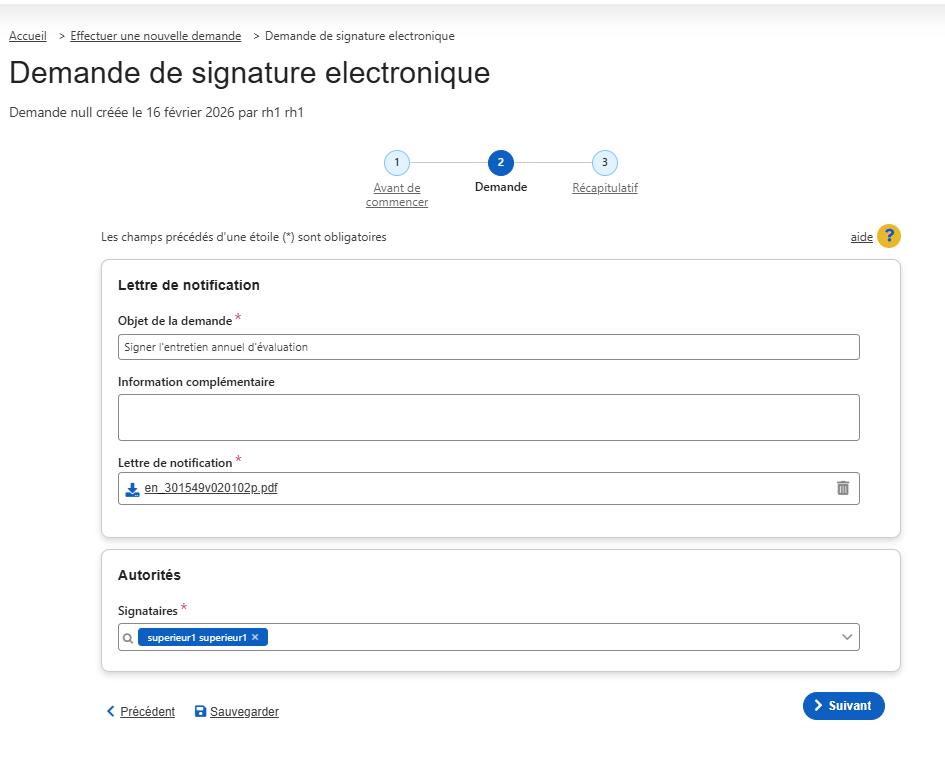
Task: Open the Accueil breadcrumb link
Action: [27, 36]
